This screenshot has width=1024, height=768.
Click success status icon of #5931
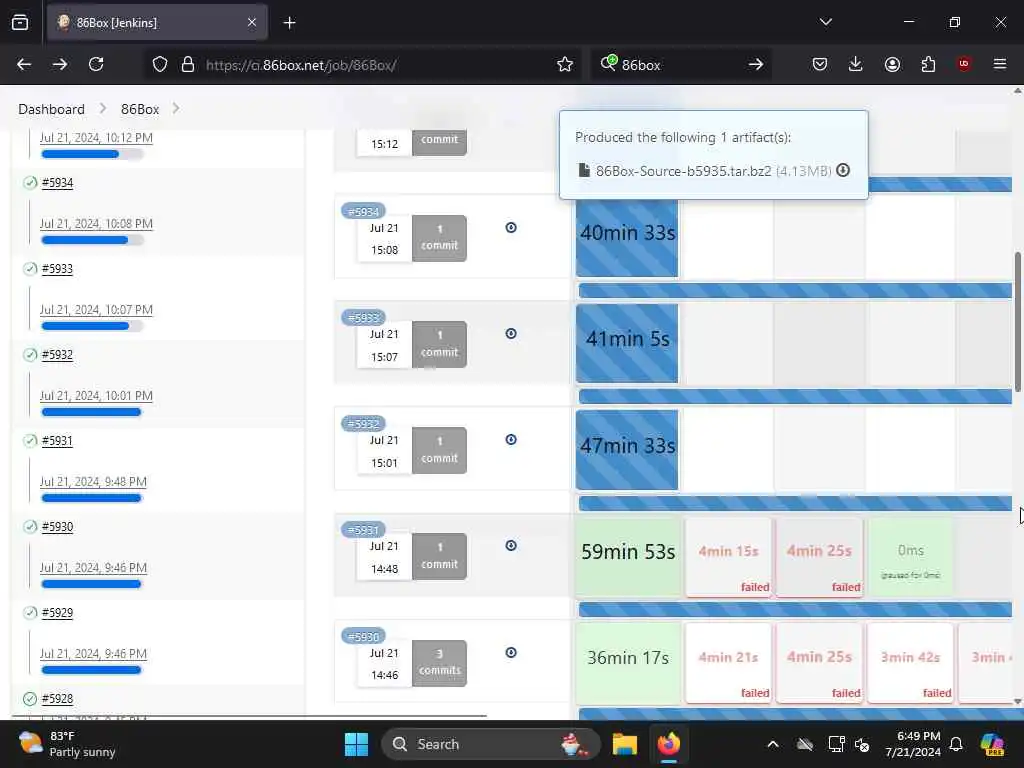pos(30,441)
